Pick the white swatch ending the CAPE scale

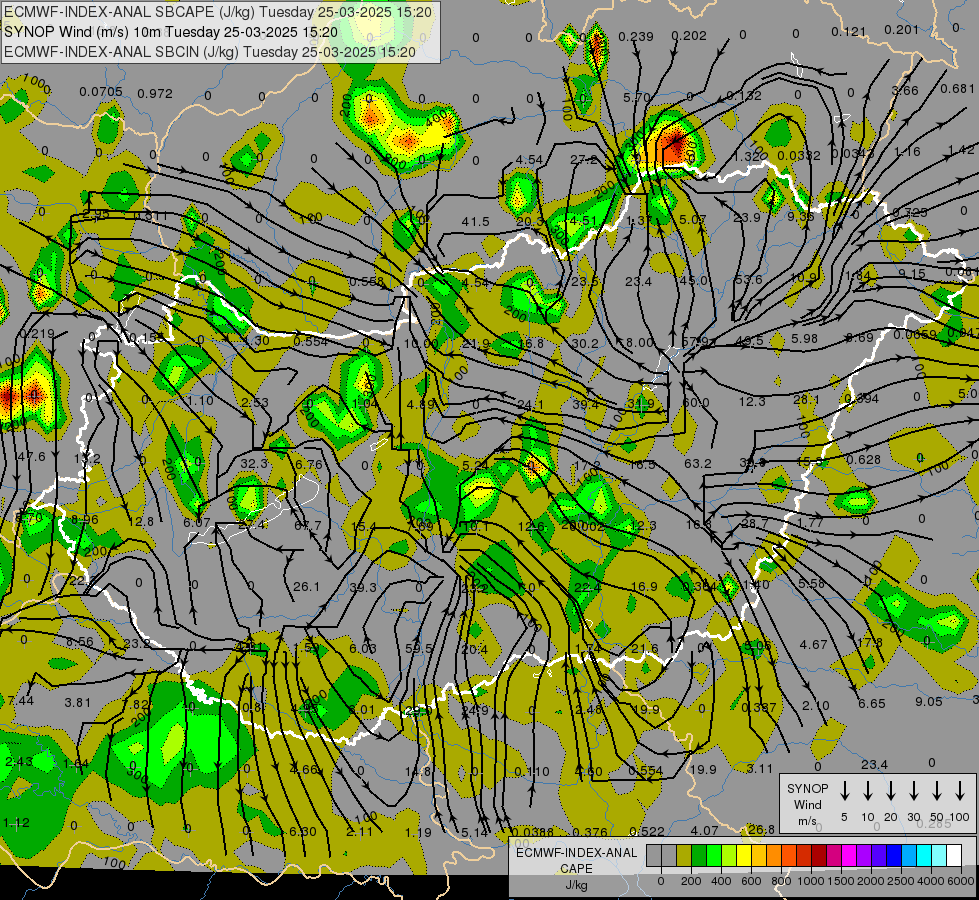953,855
